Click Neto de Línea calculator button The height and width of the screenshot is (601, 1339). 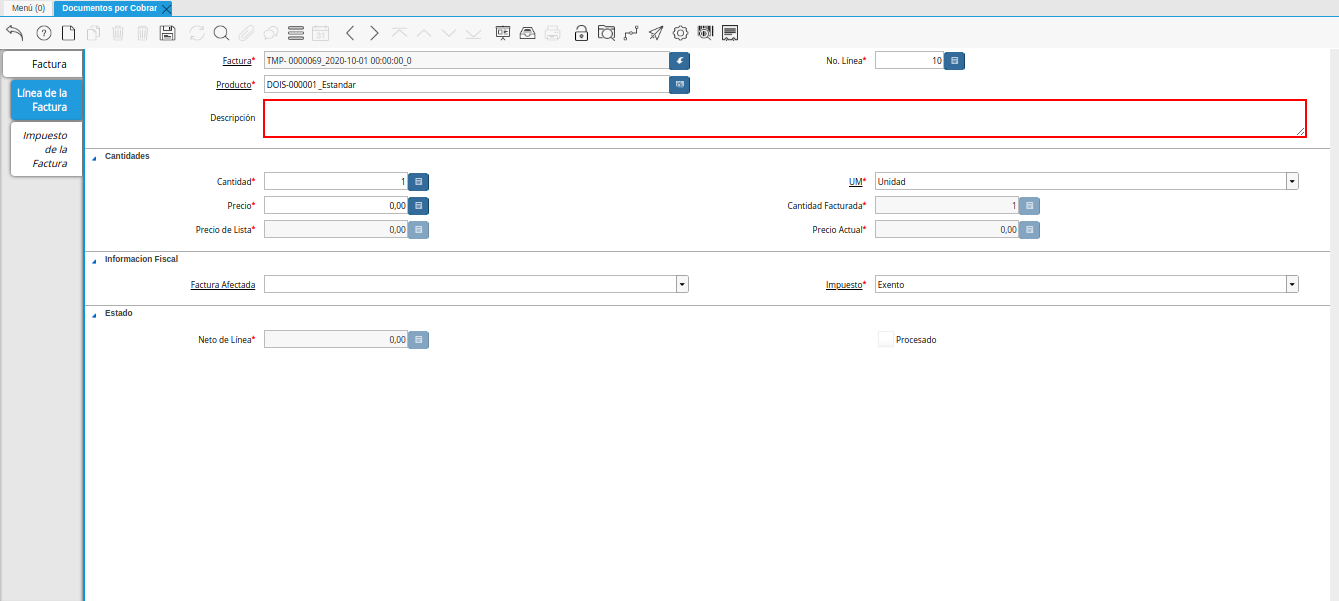pos(419,340)
